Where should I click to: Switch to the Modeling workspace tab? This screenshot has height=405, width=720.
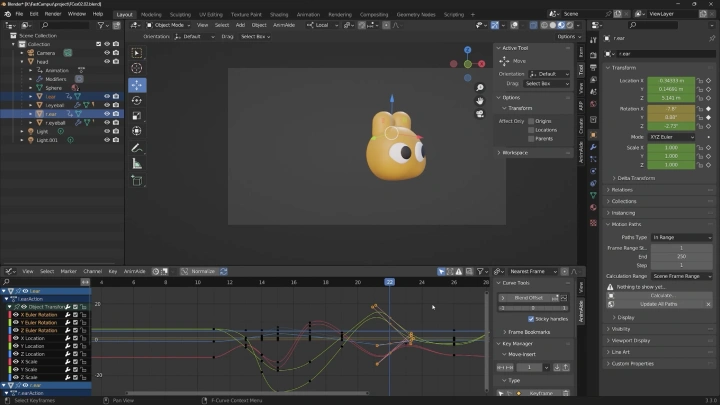151,14
